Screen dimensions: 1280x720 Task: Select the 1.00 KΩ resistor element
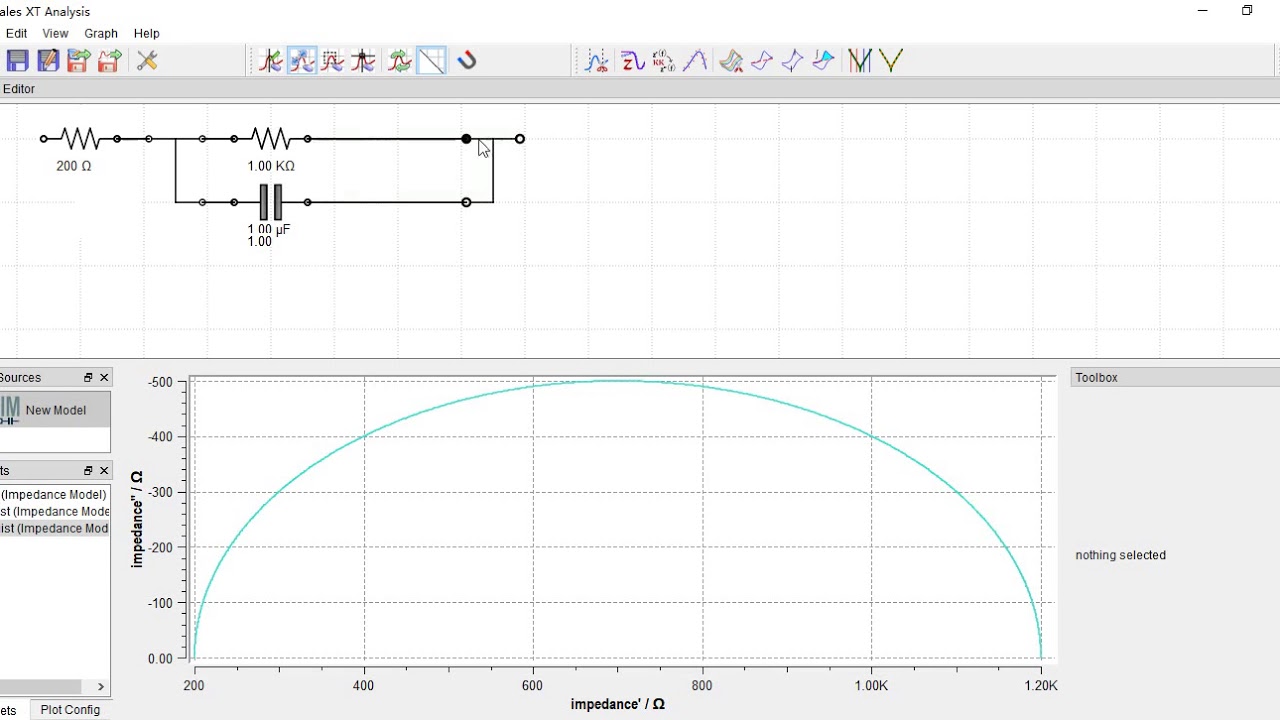[270, 139]
